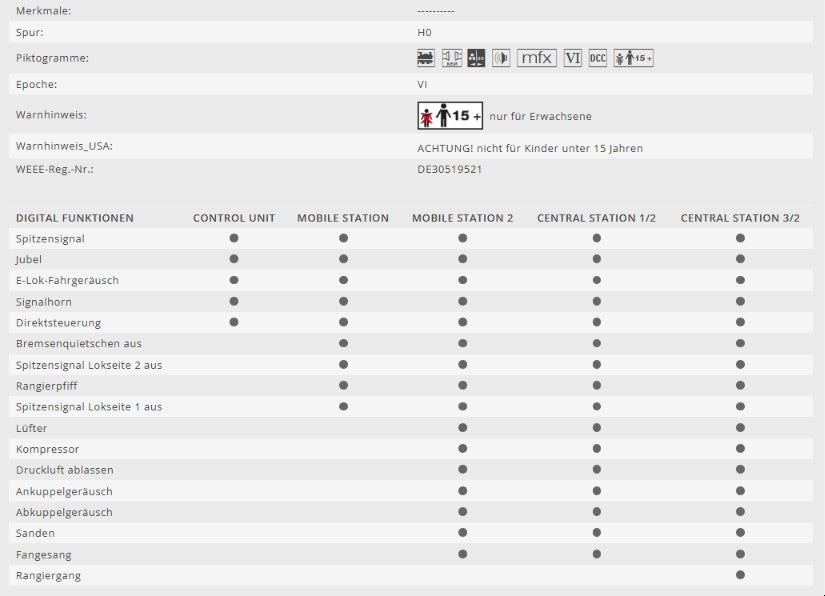Click the speaker sound pictogram
Image resolution: width=825 pixels, height=596 pixels.
[501, 58]
